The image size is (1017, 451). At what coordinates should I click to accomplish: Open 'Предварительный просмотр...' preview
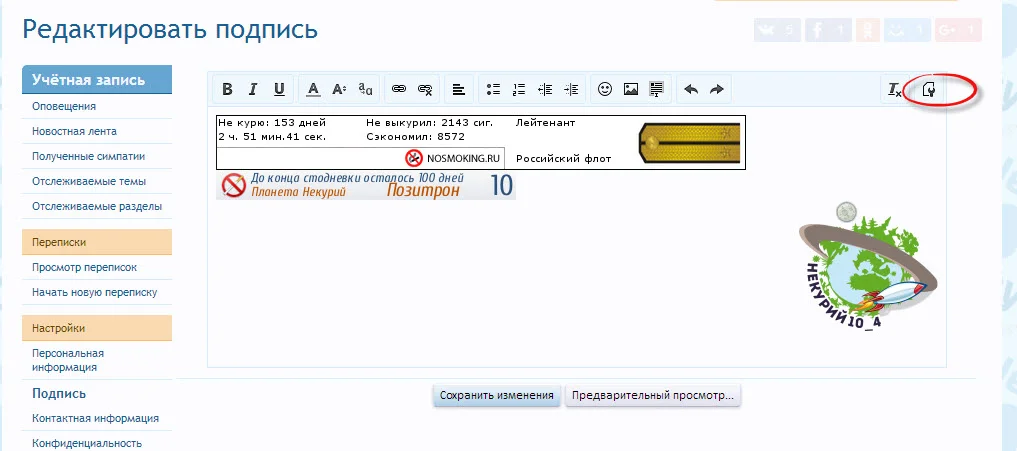click(652, 395)
